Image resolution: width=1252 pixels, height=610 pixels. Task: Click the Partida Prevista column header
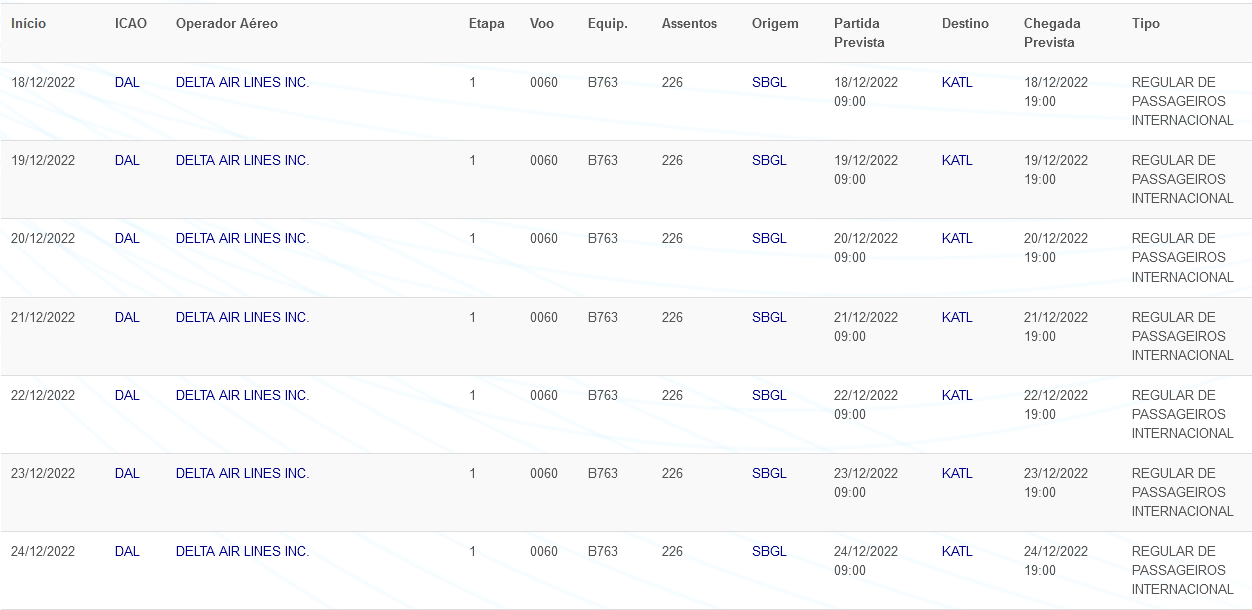(x=859, y=33)
